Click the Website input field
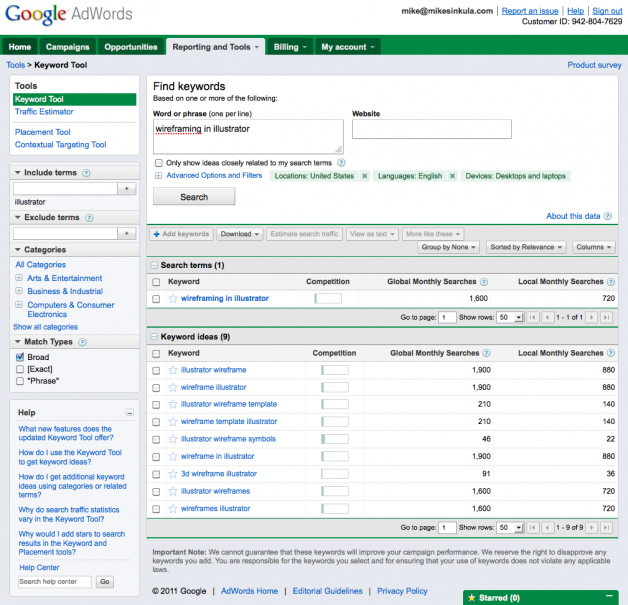The height and width of the screenshot is (605, 628). 432,129
